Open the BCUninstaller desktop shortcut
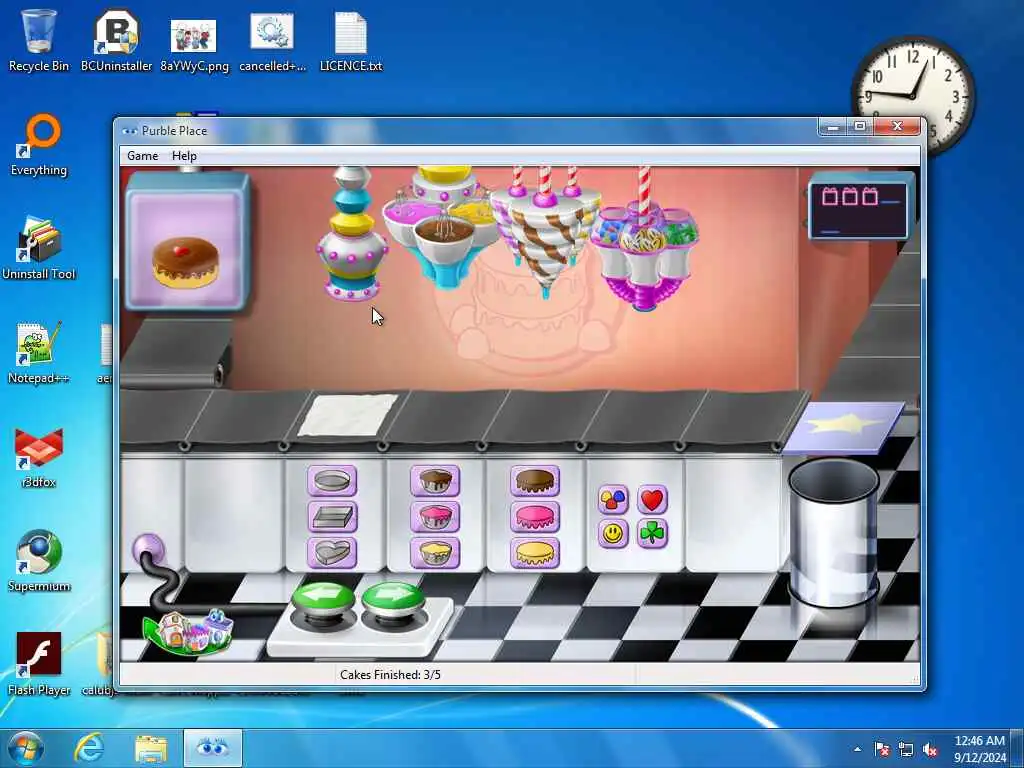Screen dimensions: 1024x768 (116, 40)
